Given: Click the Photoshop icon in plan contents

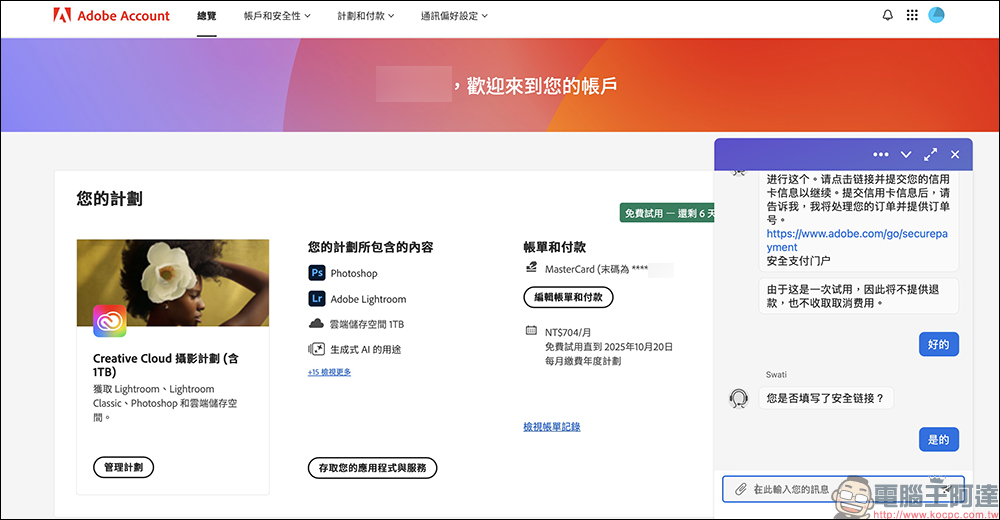Looking at the screenshot, I should (316, 273).
